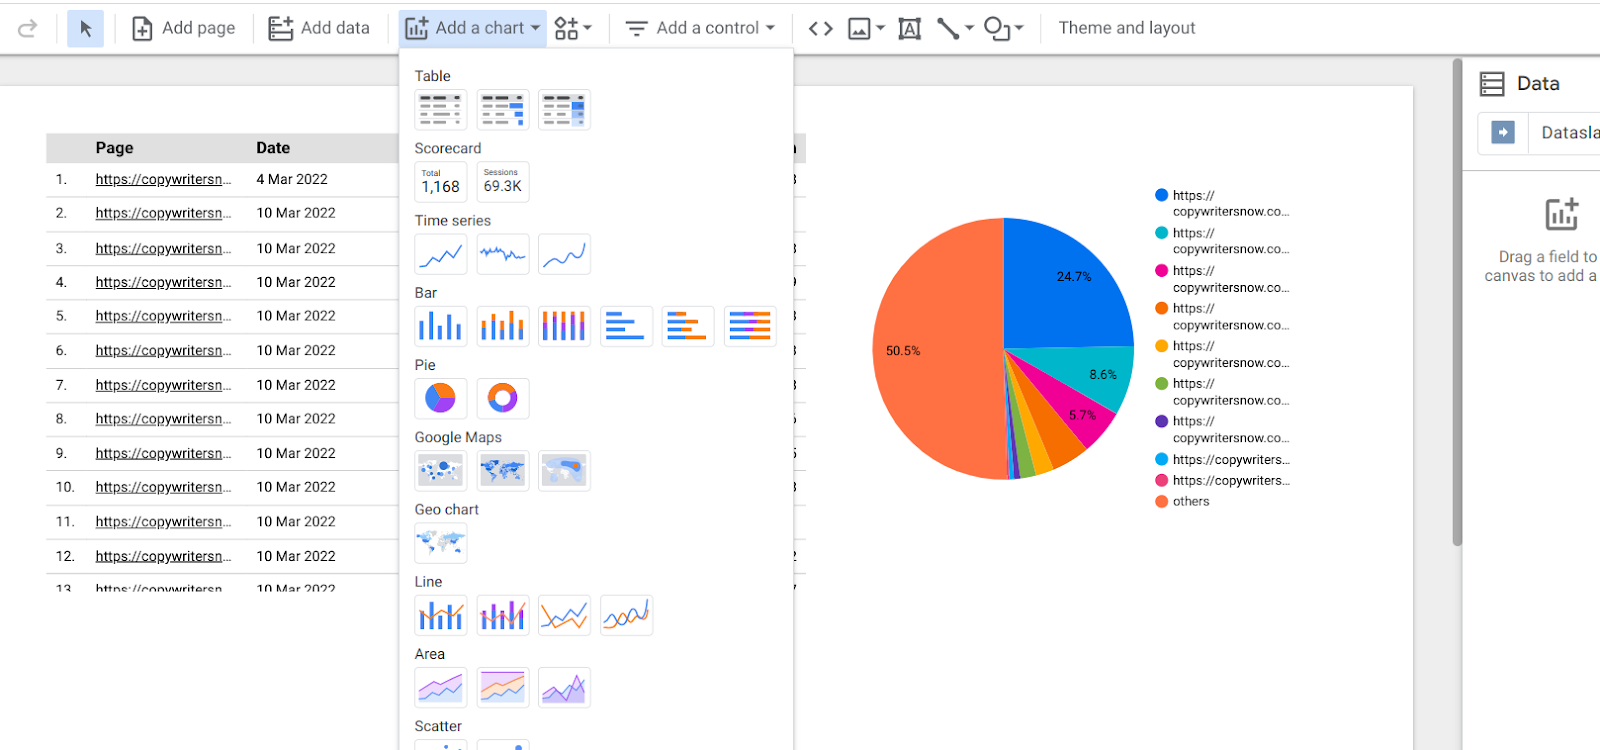Select the pointer selection mode tool

[x=85, y=28]
